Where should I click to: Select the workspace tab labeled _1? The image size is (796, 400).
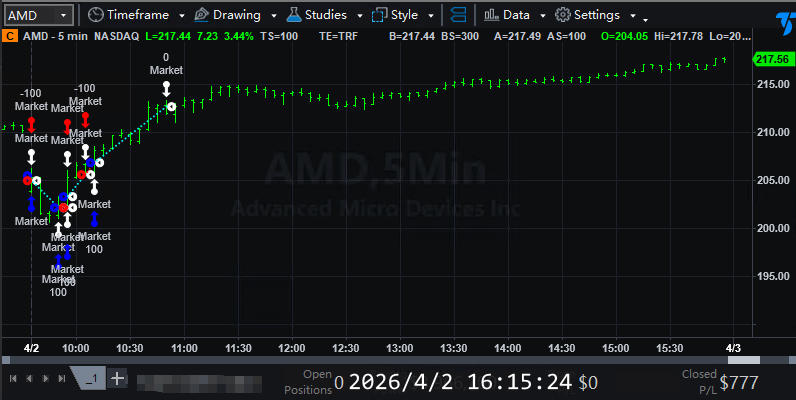pyautogui.click(x=91, y=378)
